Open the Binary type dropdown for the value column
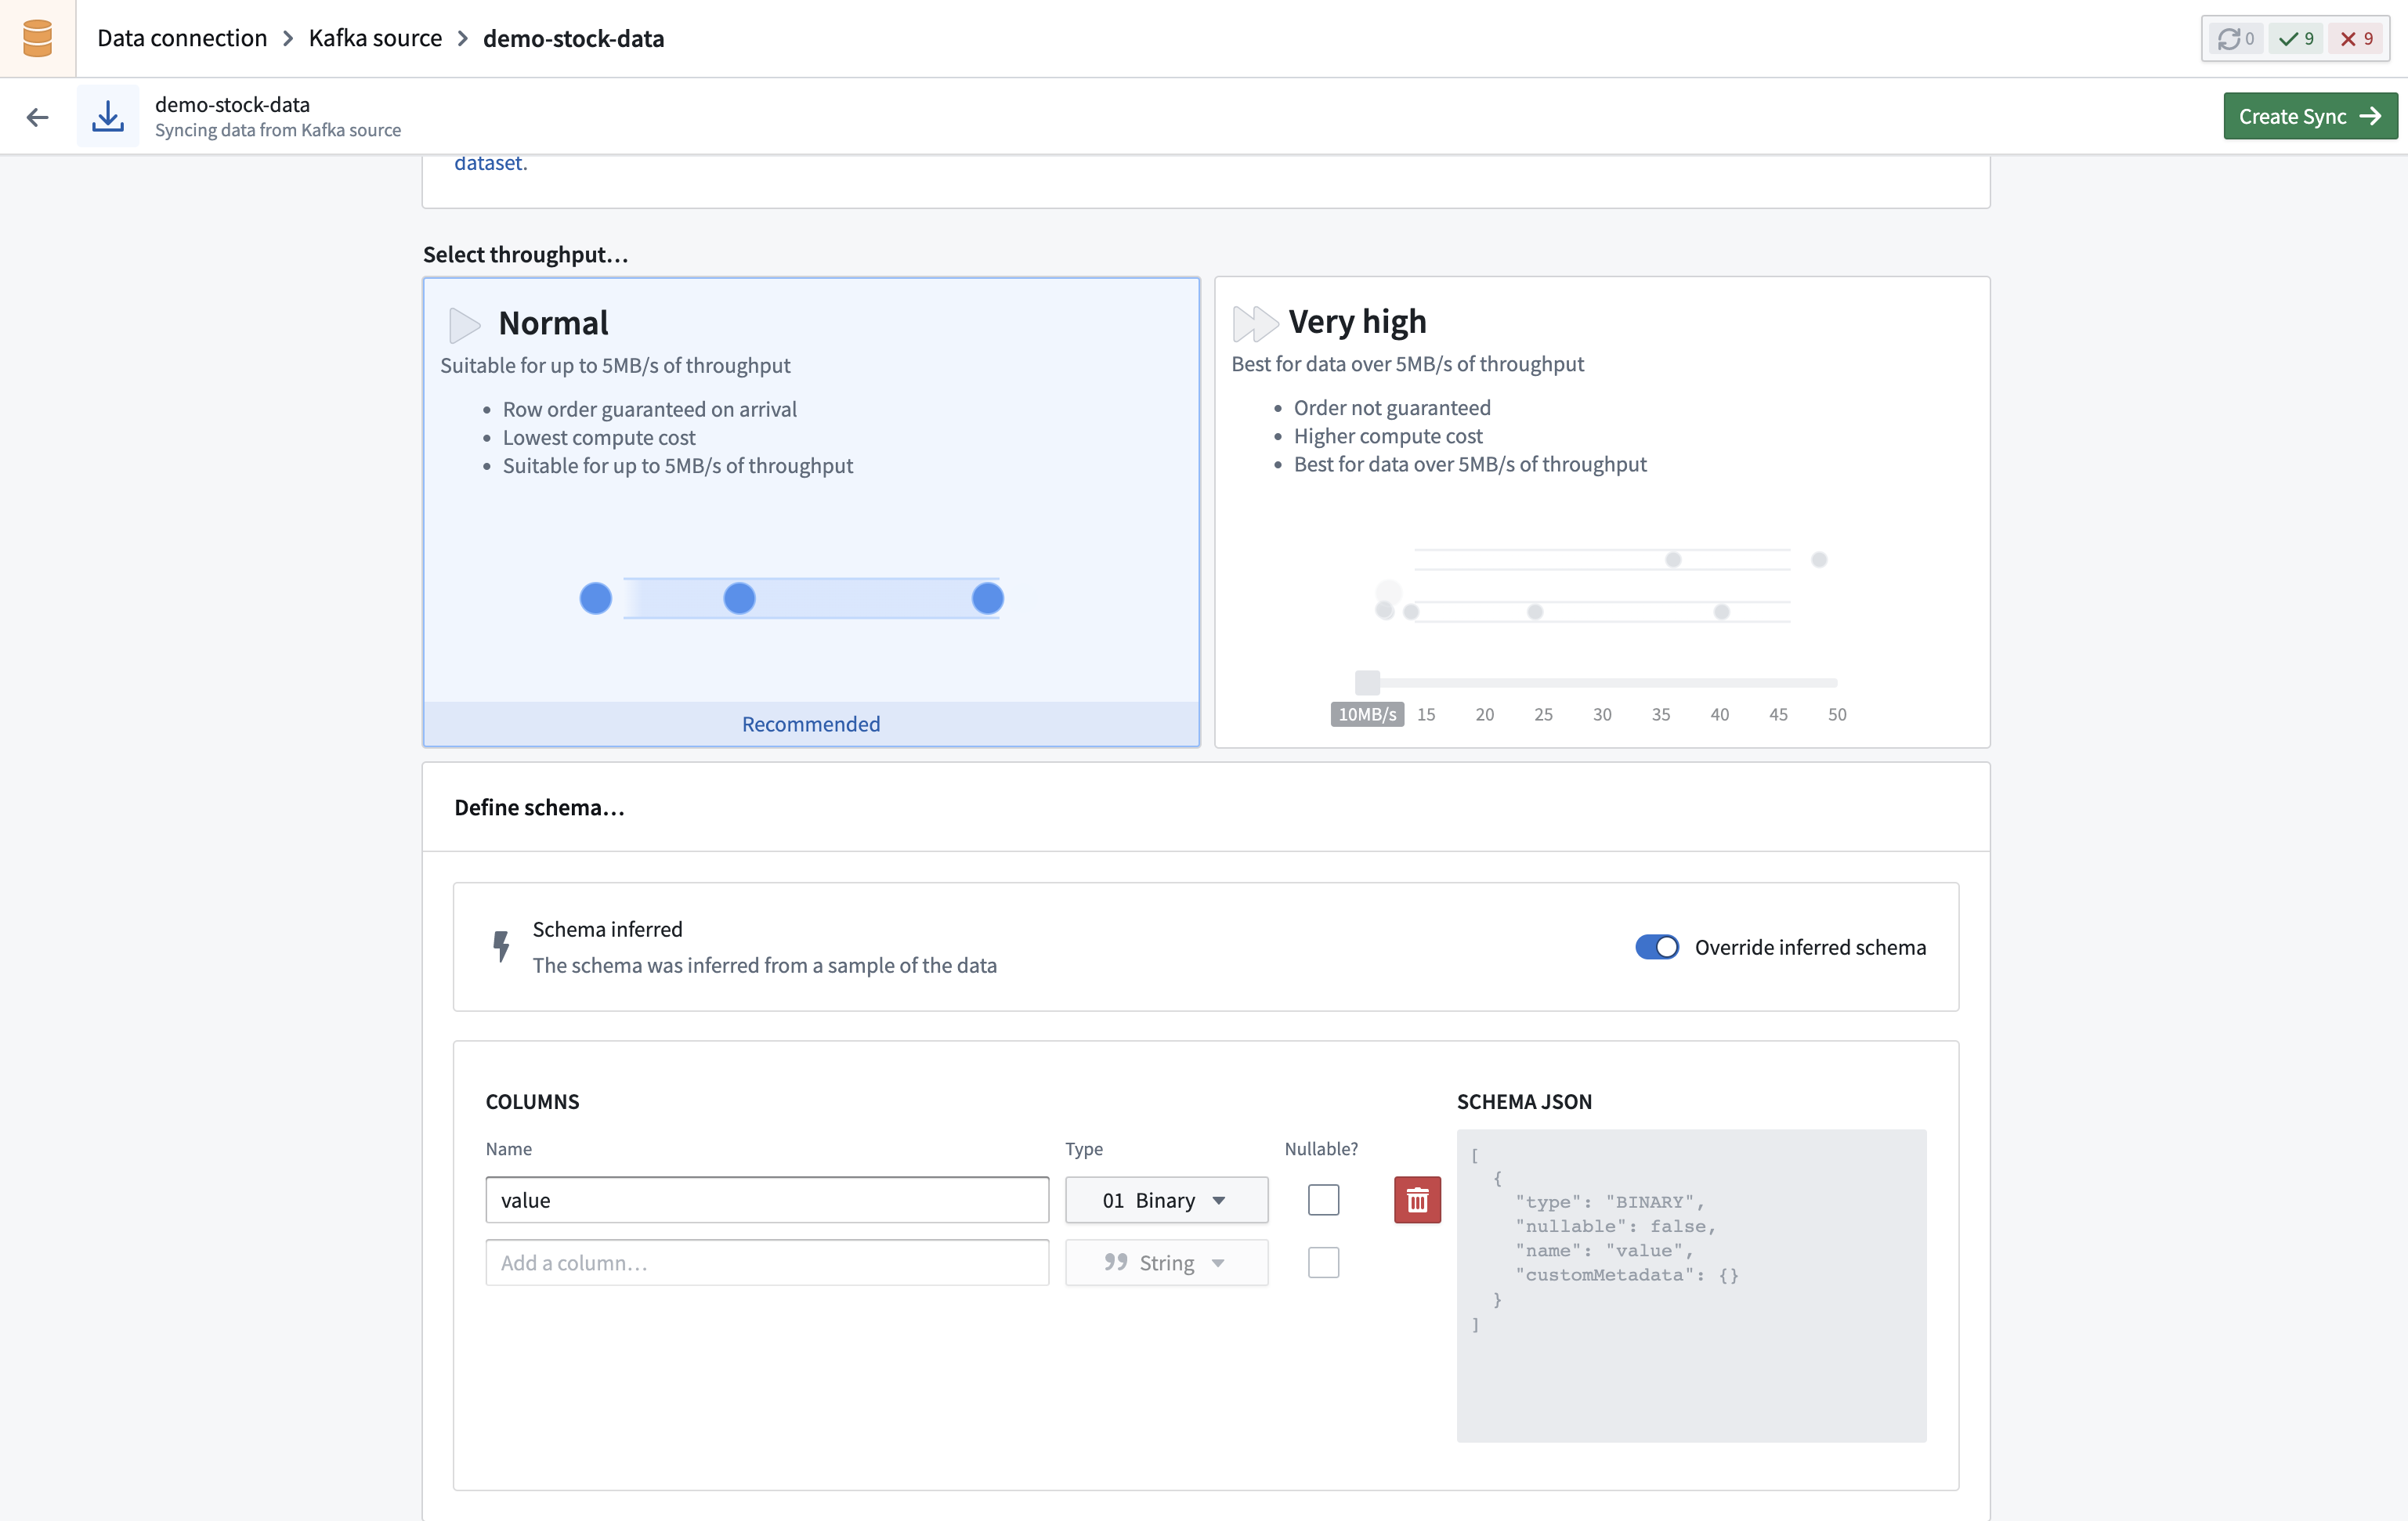This screenshot has height=1521, width=2408. (x=1166, y=1200)
